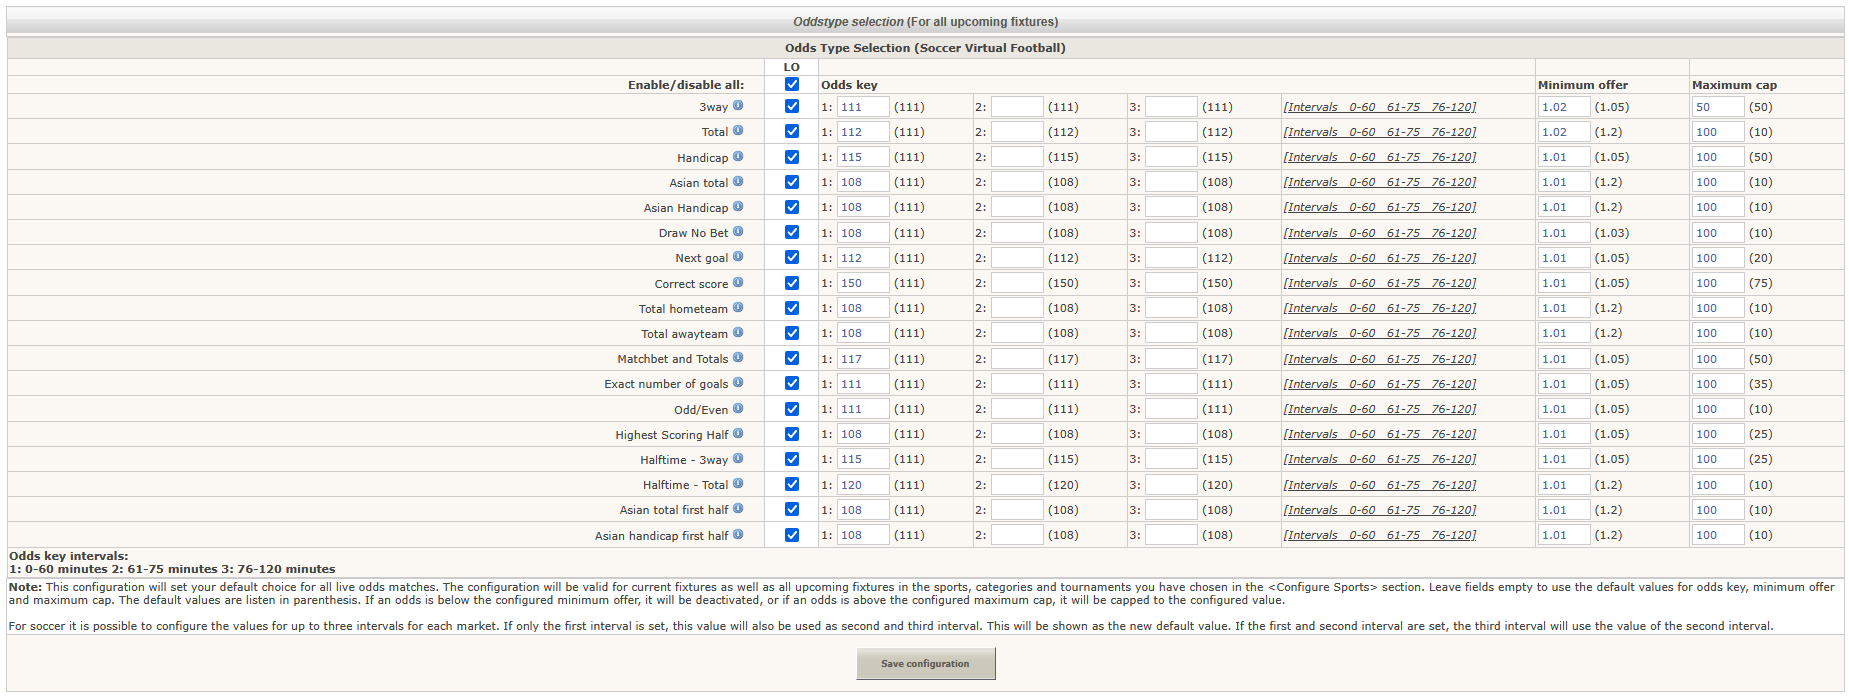The image size is (1849, 697).
Task: Click the second interval odds key field for Halftime - 3way
Action: click(1017, 460)
